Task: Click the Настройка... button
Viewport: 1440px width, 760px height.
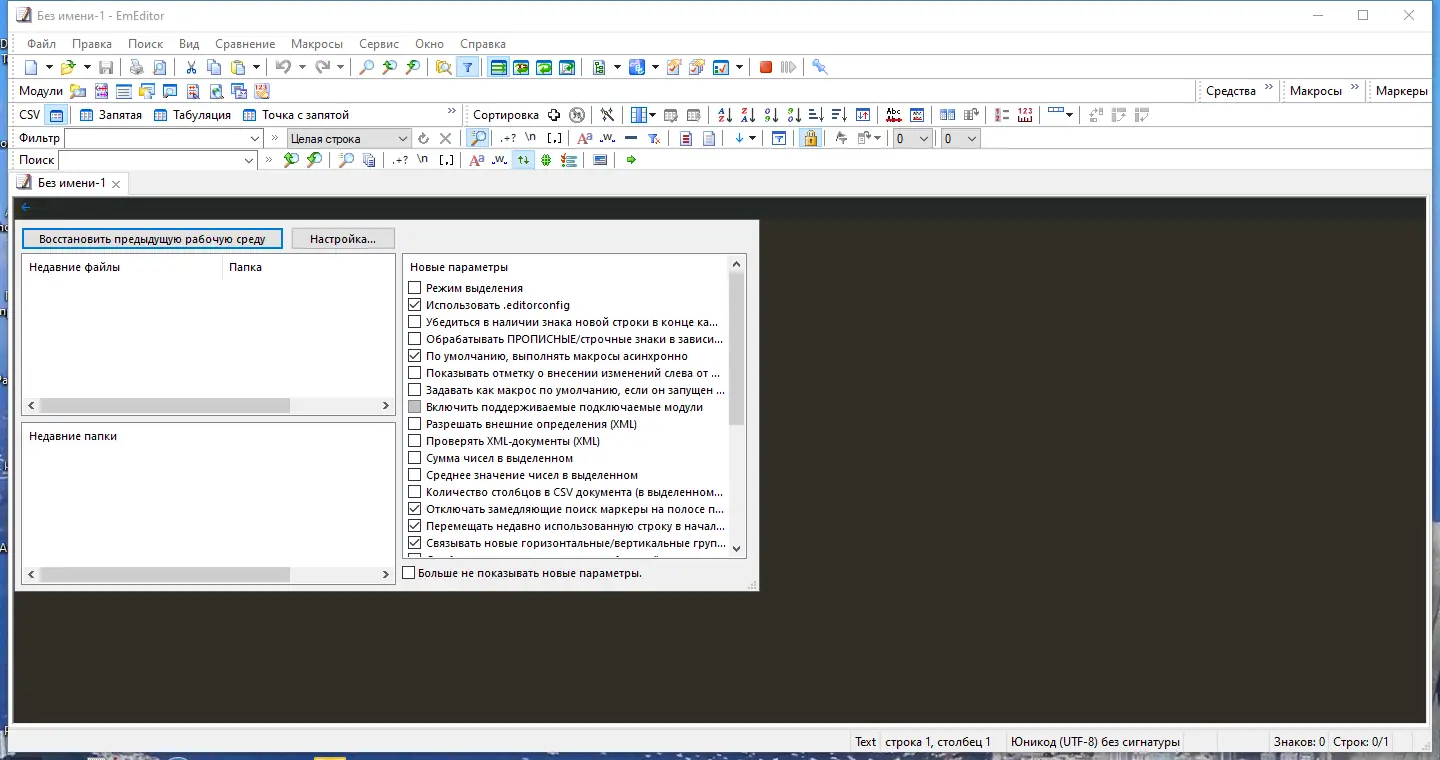Action: [342, 238]
